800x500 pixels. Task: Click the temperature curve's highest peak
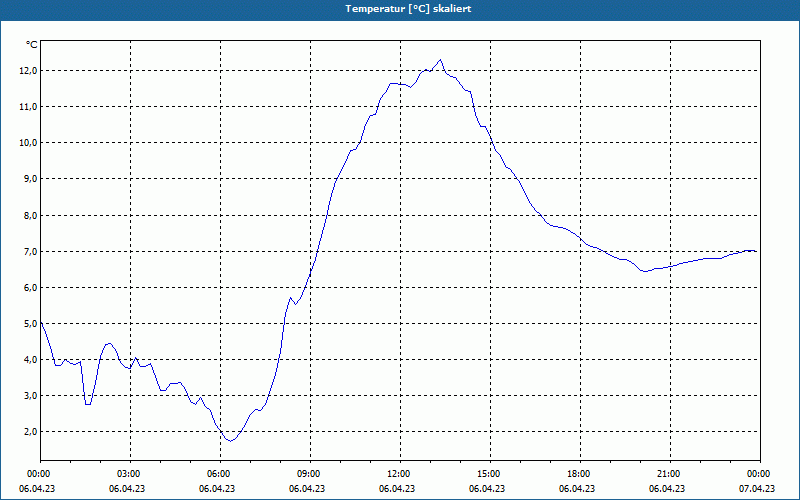point(440,60)
